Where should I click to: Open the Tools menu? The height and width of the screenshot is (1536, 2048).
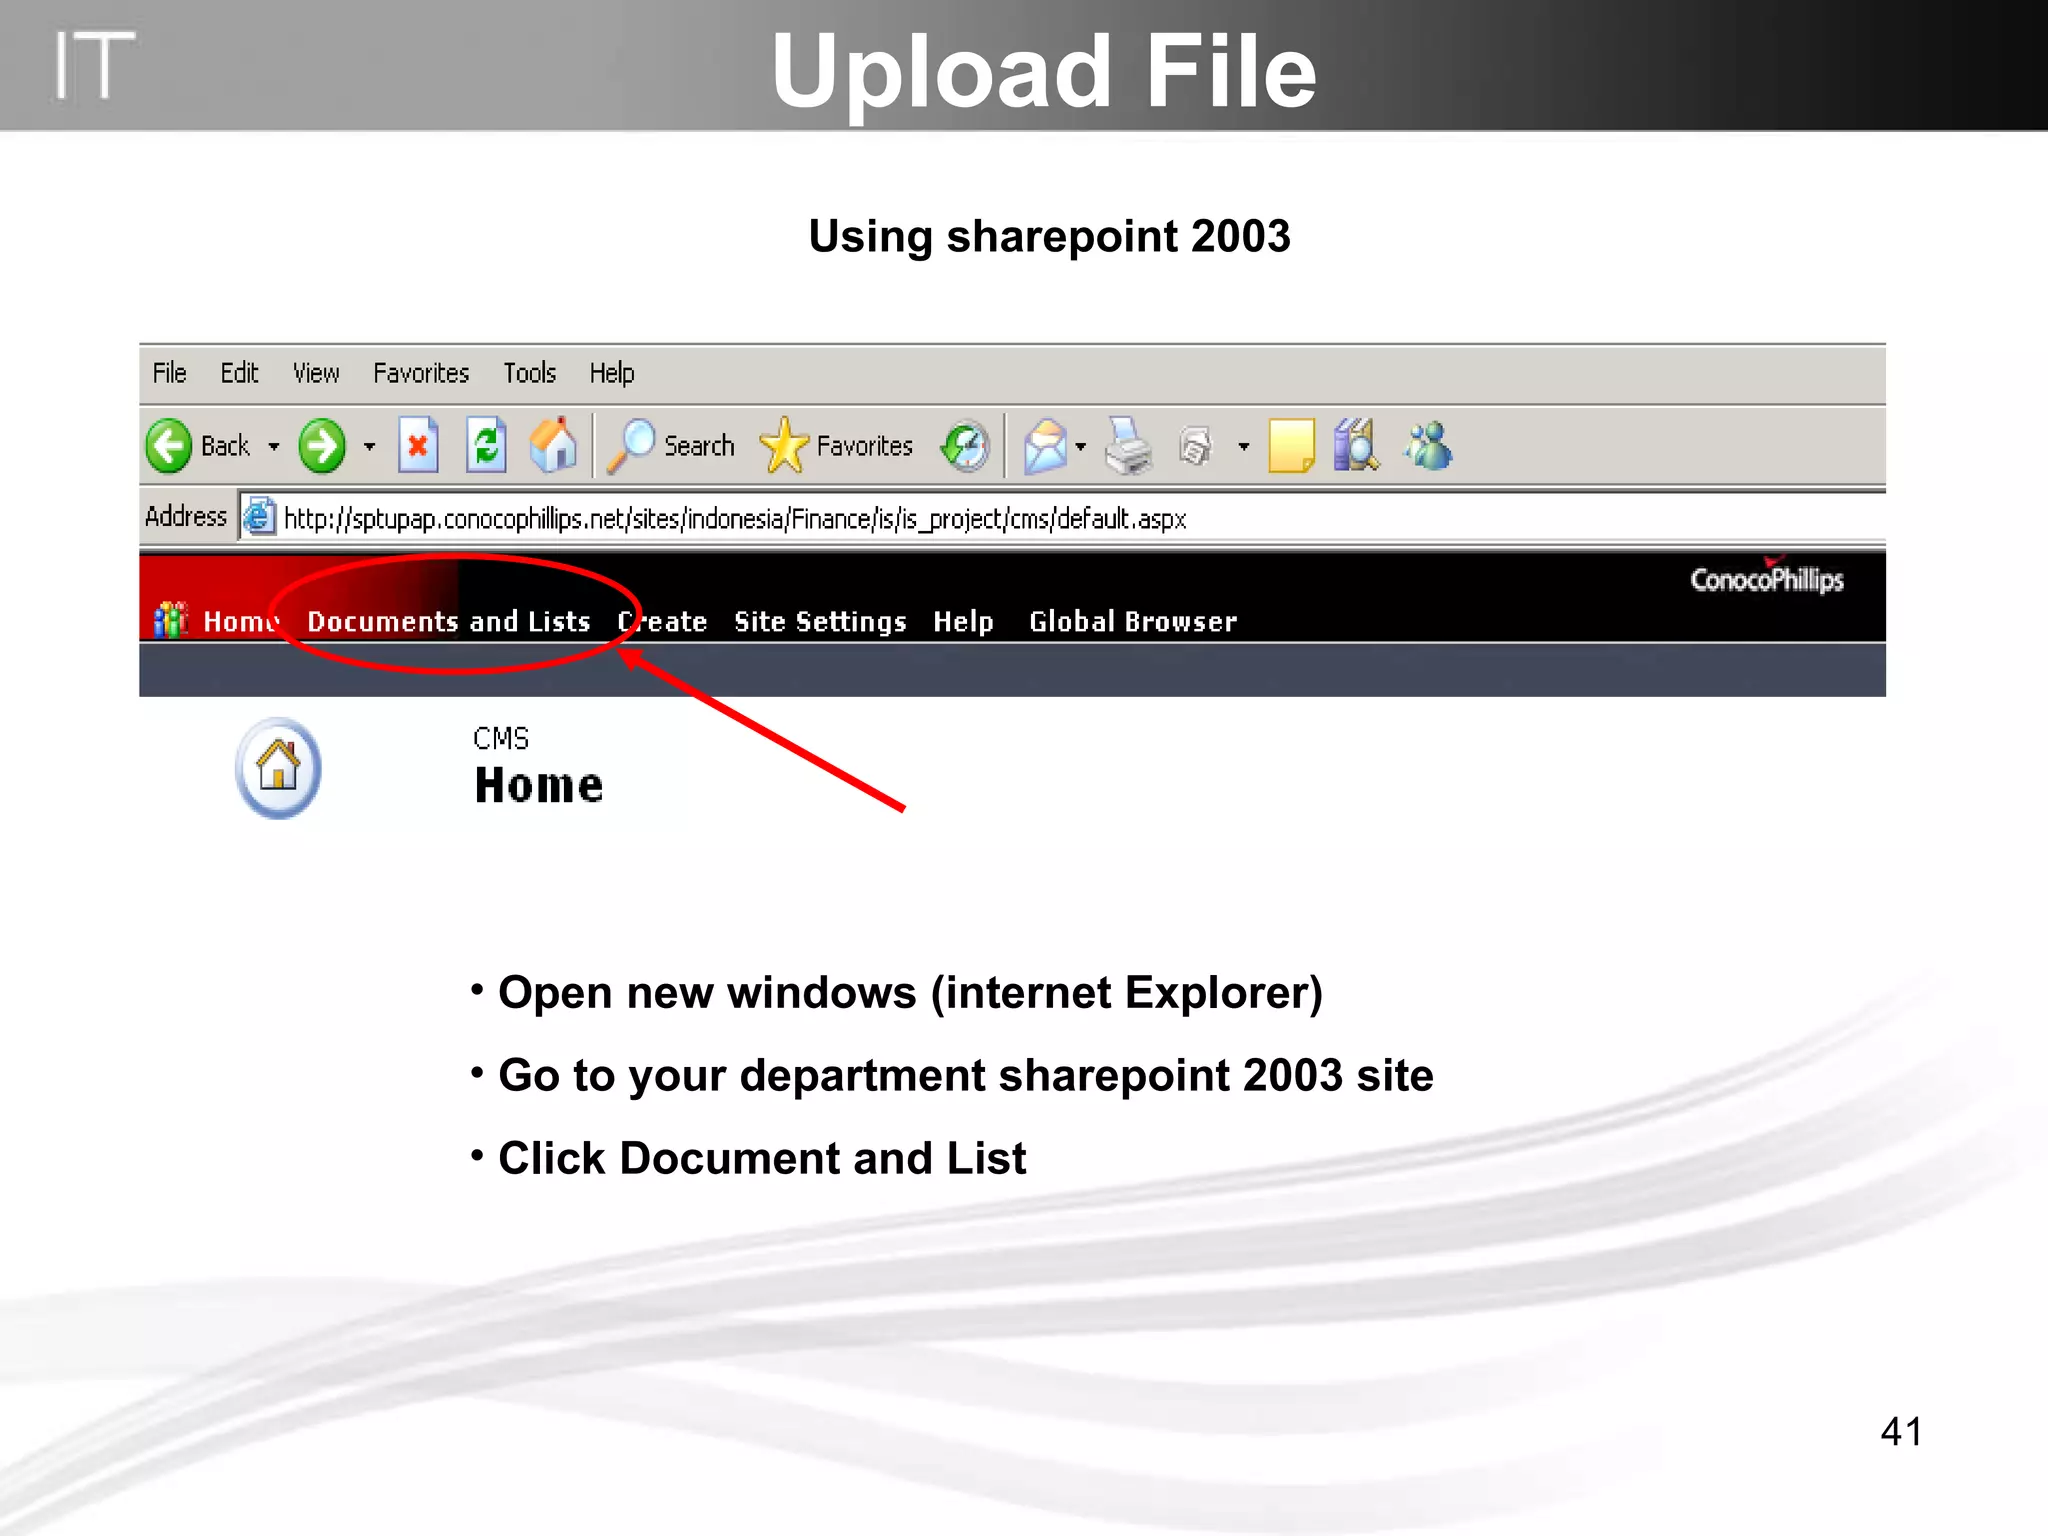529,373
